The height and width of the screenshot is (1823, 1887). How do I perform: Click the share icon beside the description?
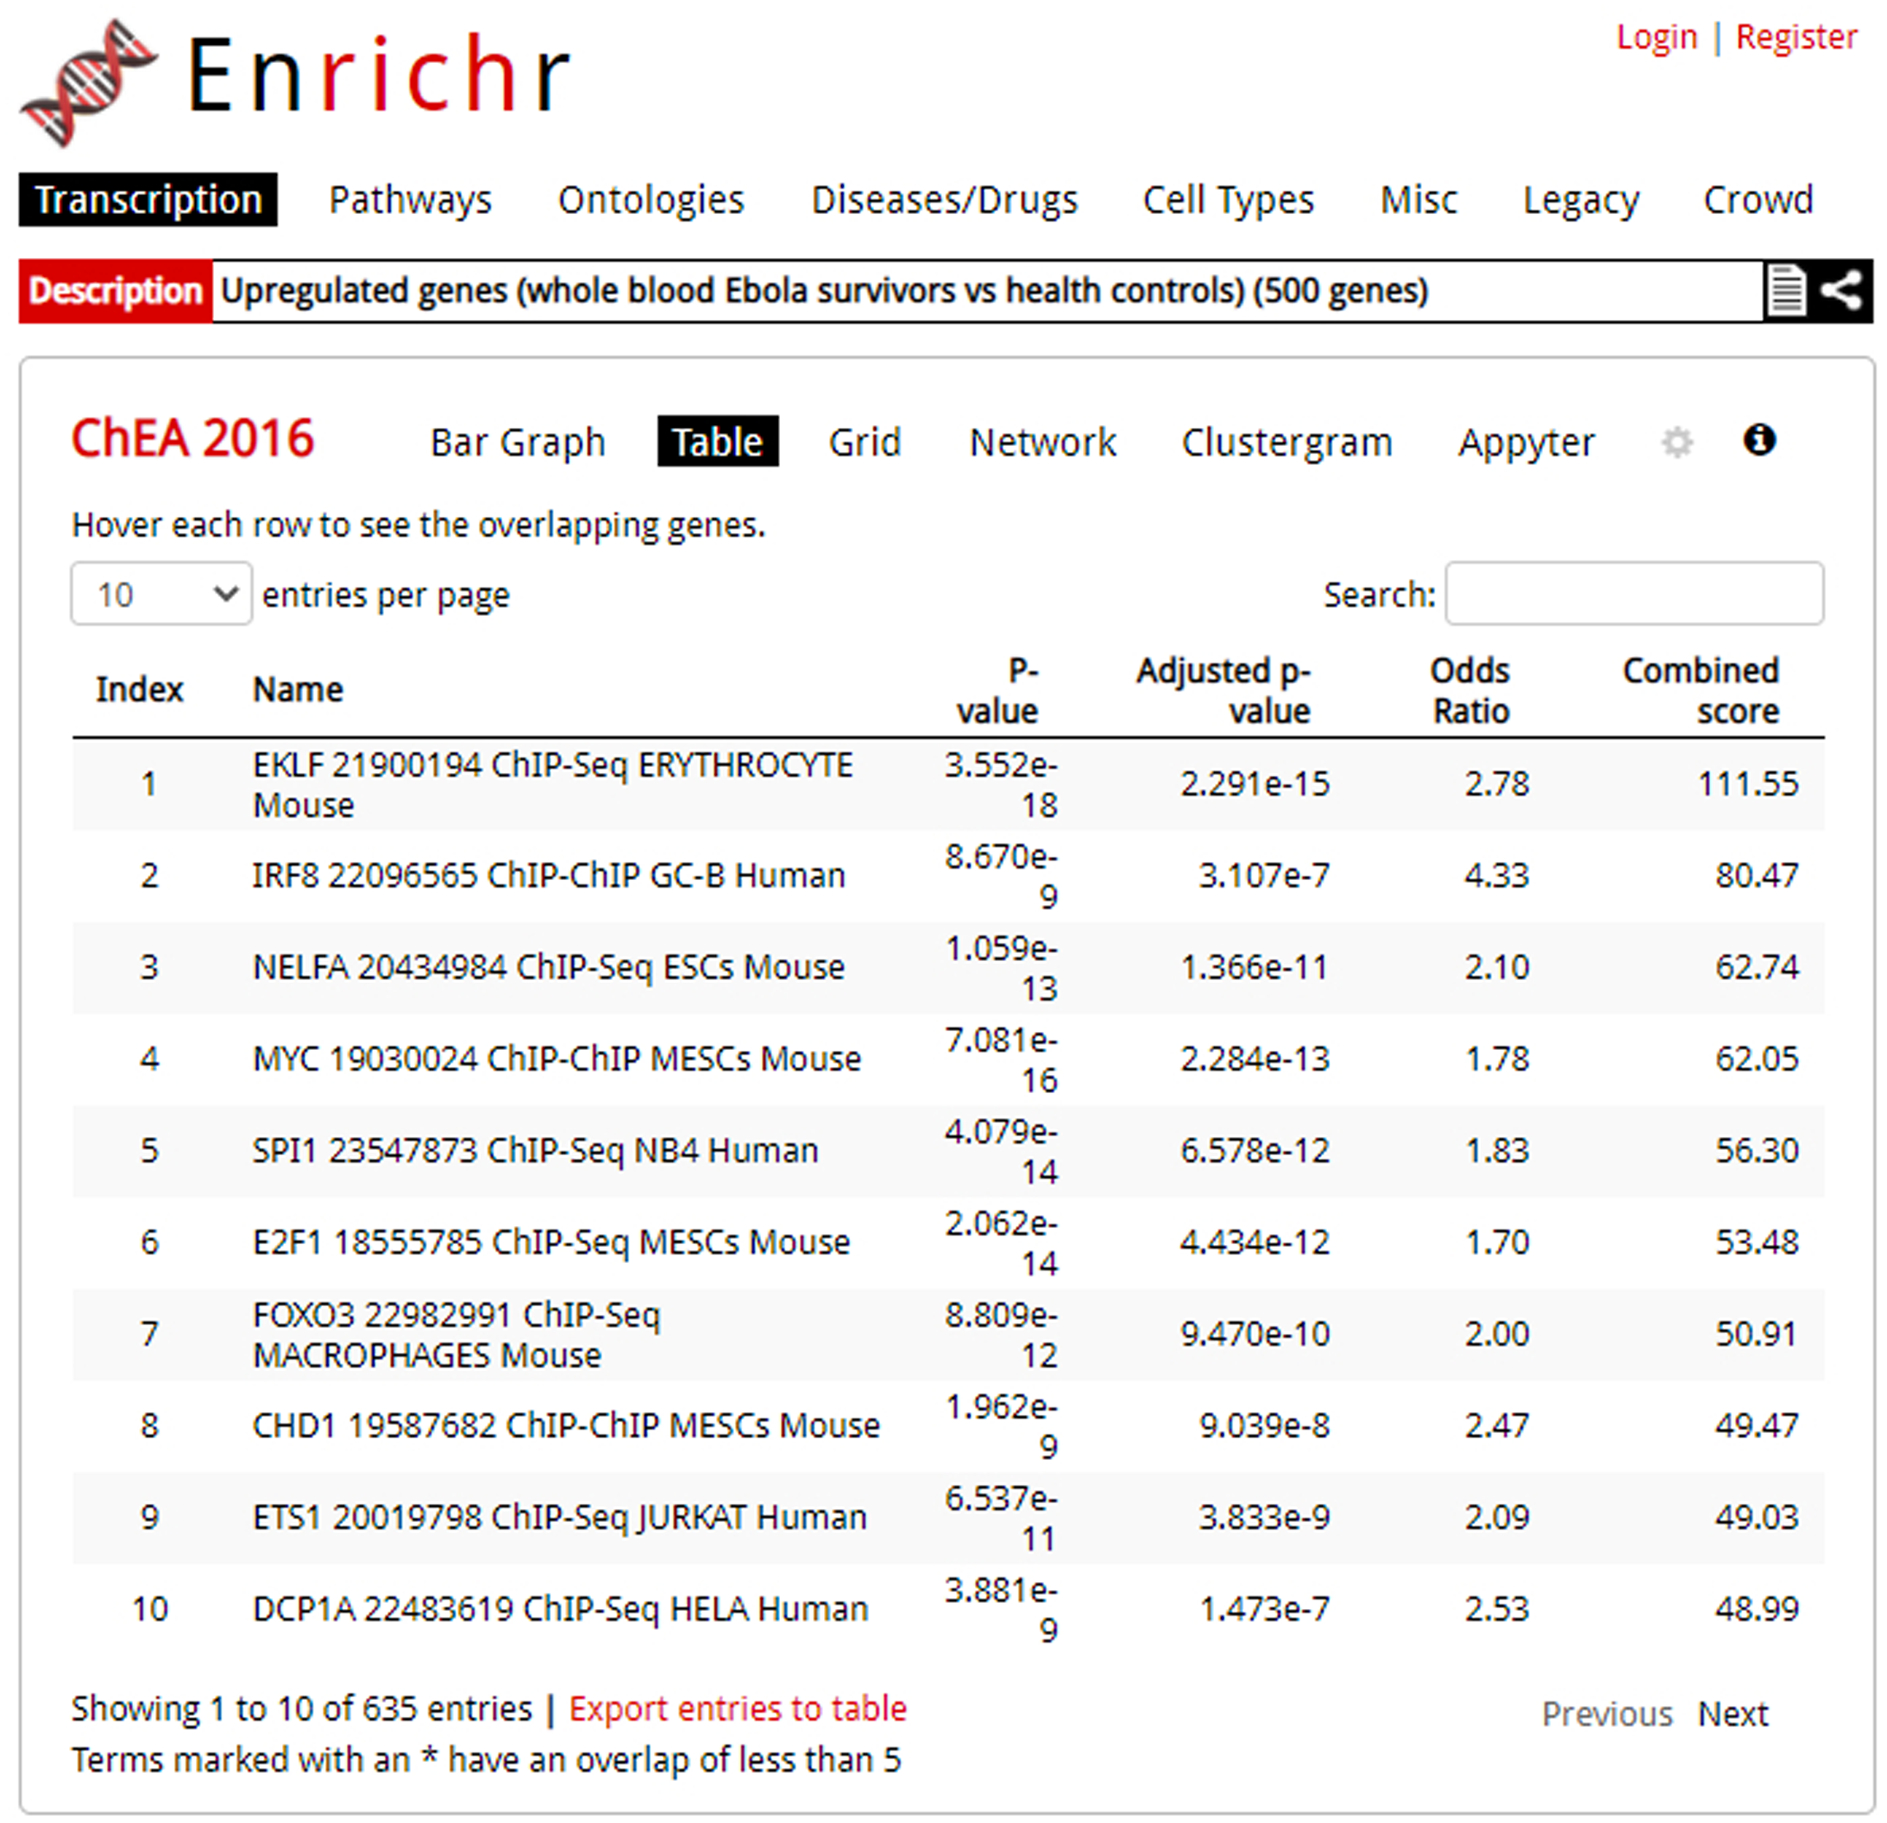point(1842,291)
